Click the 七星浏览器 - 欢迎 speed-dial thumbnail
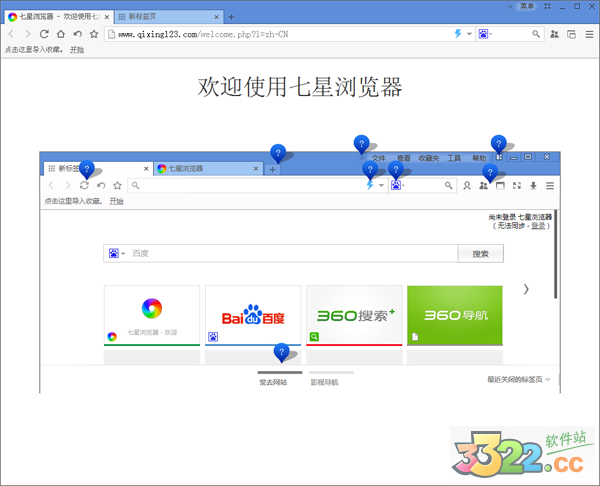Image resolution: width=600 pixels, height=486 pixels. coord(152,315)
